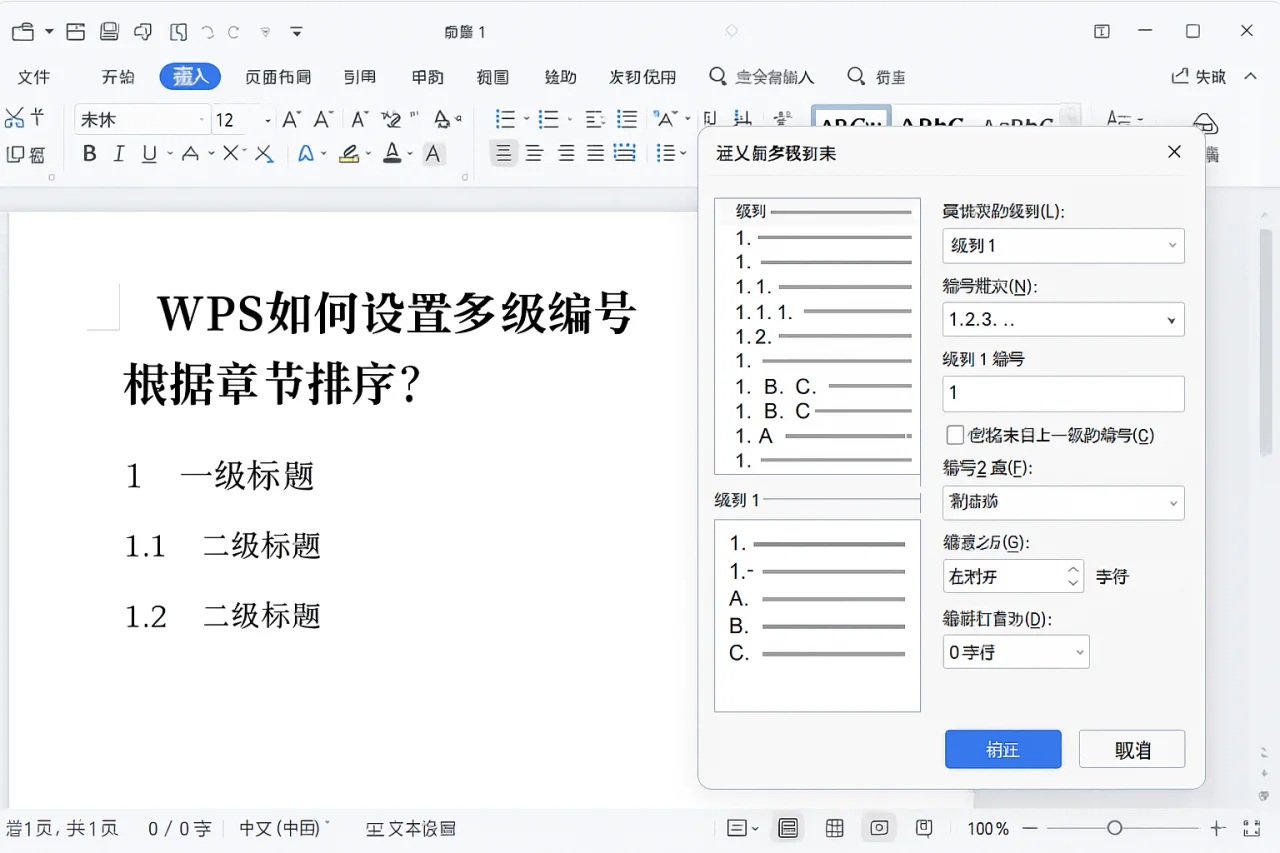Toggle underline formatting
Viewport: 1280px width, 853px height.
[x=148, y=153]
